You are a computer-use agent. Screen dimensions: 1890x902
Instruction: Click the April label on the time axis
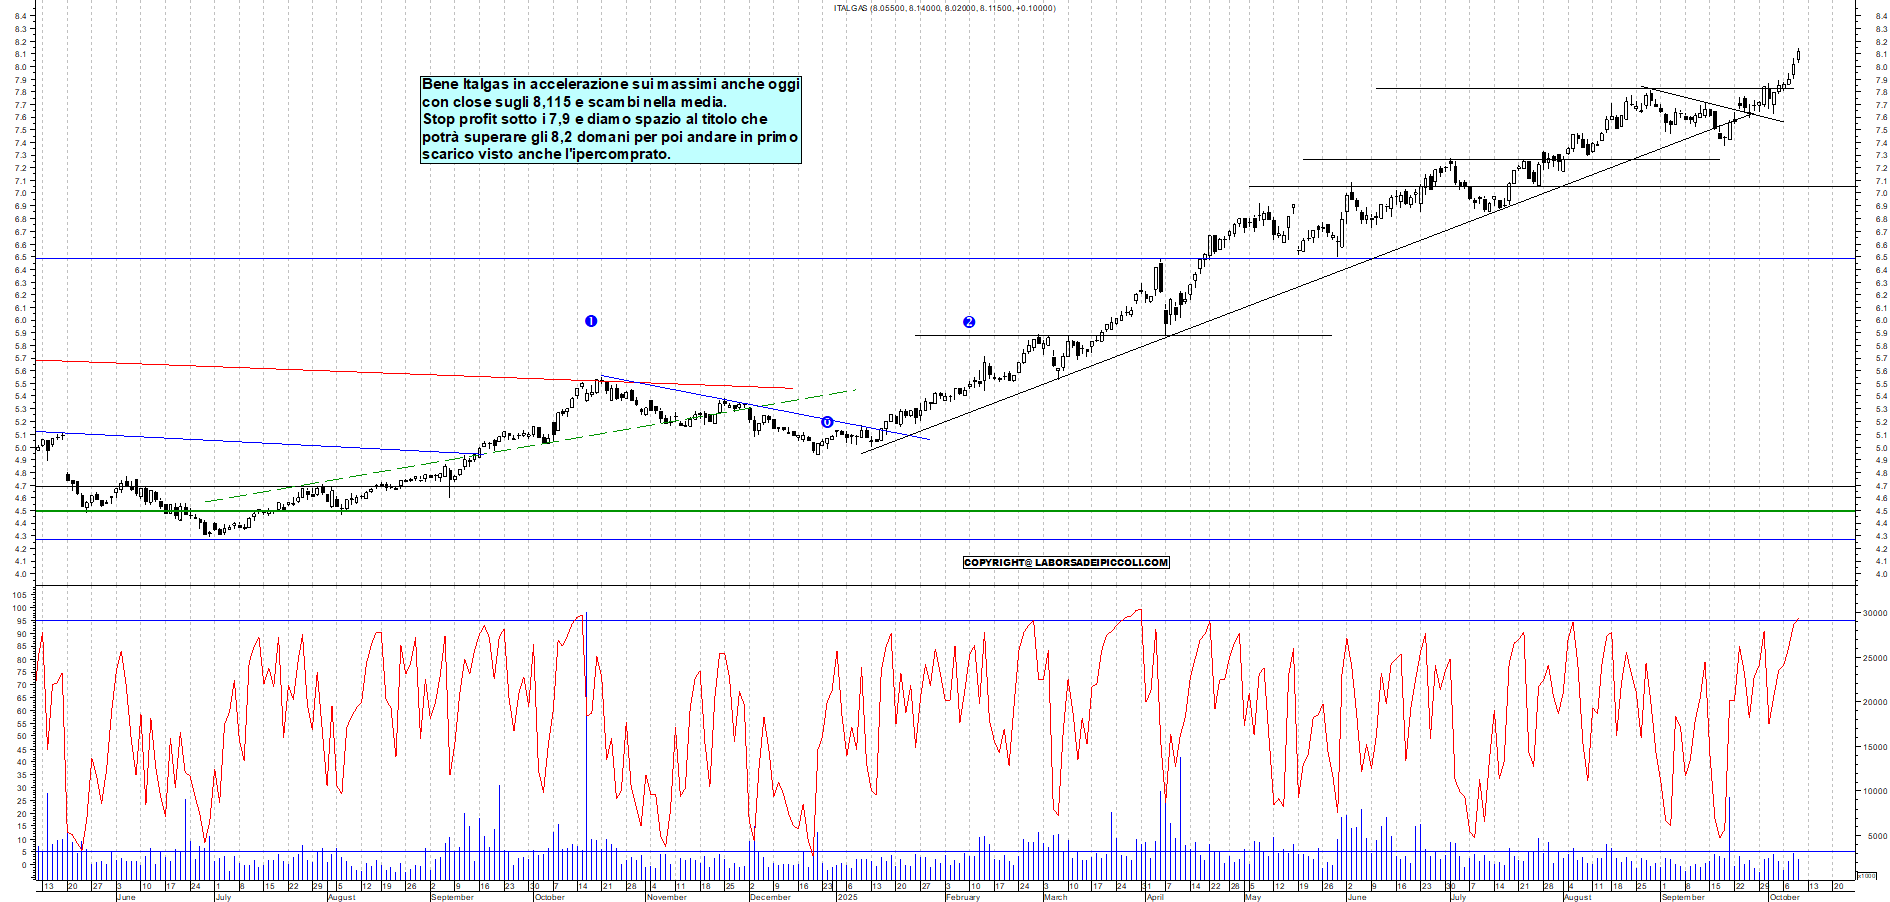(1155, 897)
